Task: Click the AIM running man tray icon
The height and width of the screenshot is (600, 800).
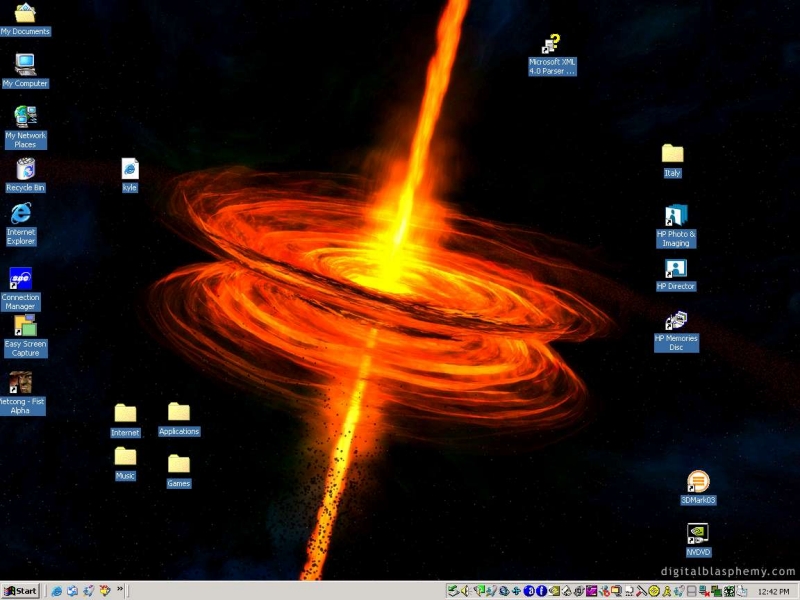Action: coord(666,591)
